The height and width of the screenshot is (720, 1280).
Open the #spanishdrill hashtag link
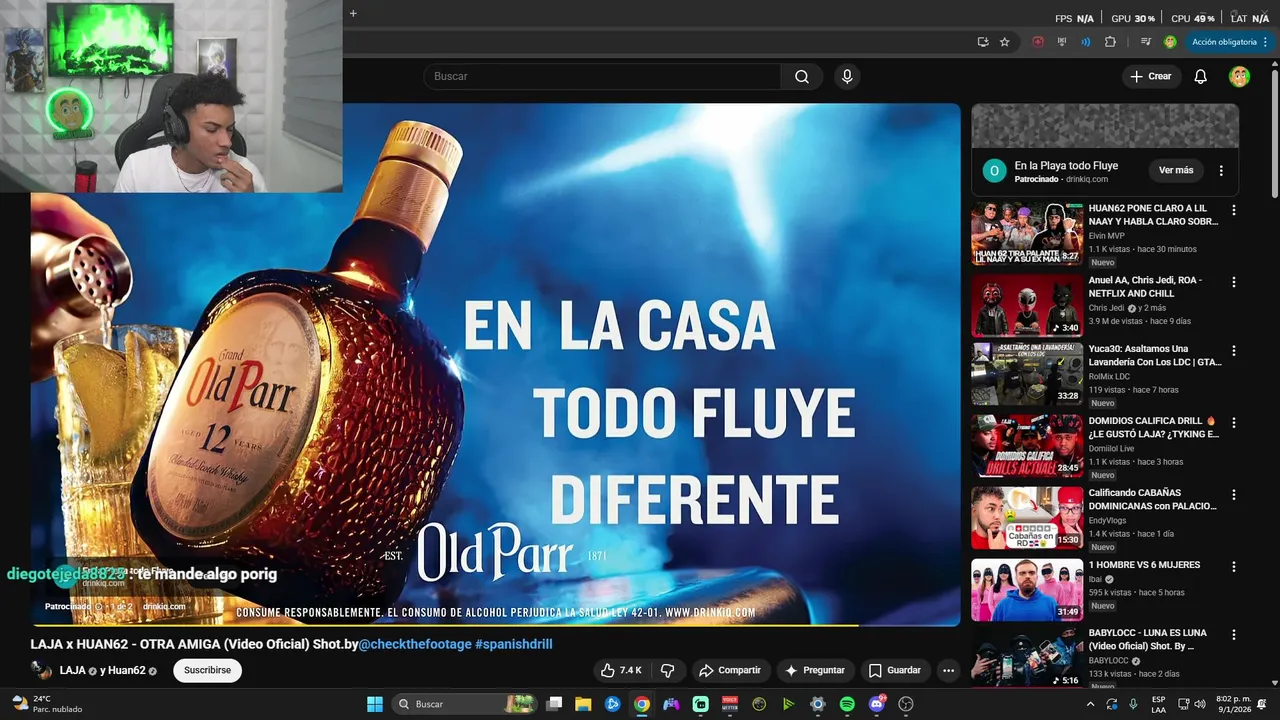coord(514,644)
